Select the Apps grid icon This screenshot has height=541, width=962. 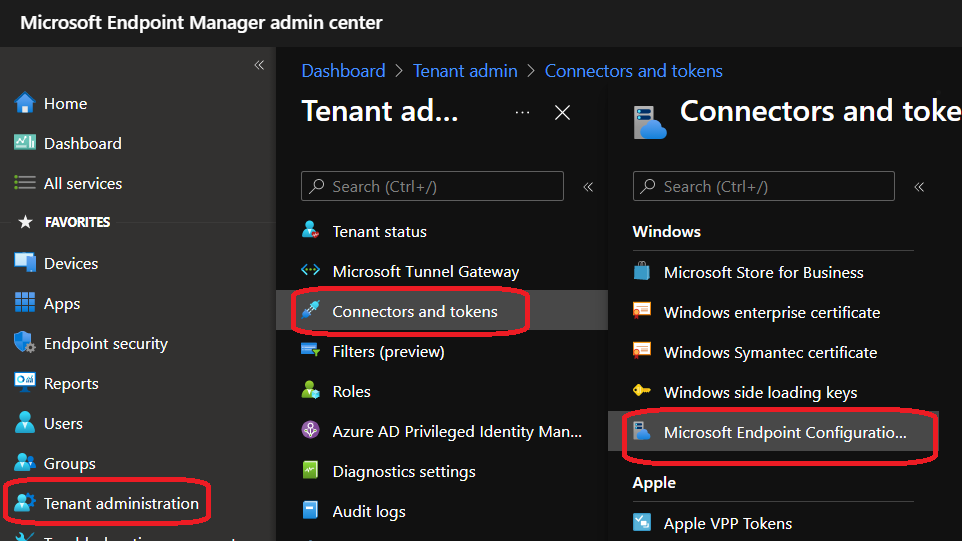point(25,303)
